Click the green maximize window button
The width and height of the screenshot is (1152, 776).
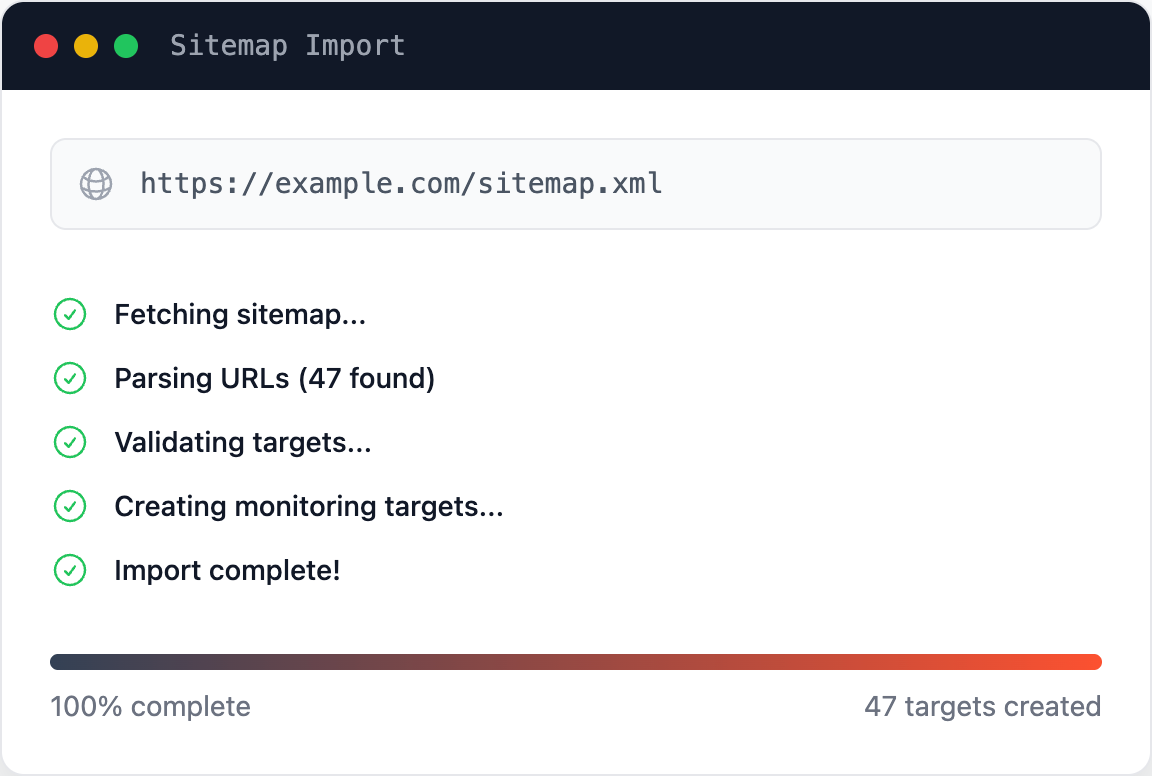coord(126,46)
